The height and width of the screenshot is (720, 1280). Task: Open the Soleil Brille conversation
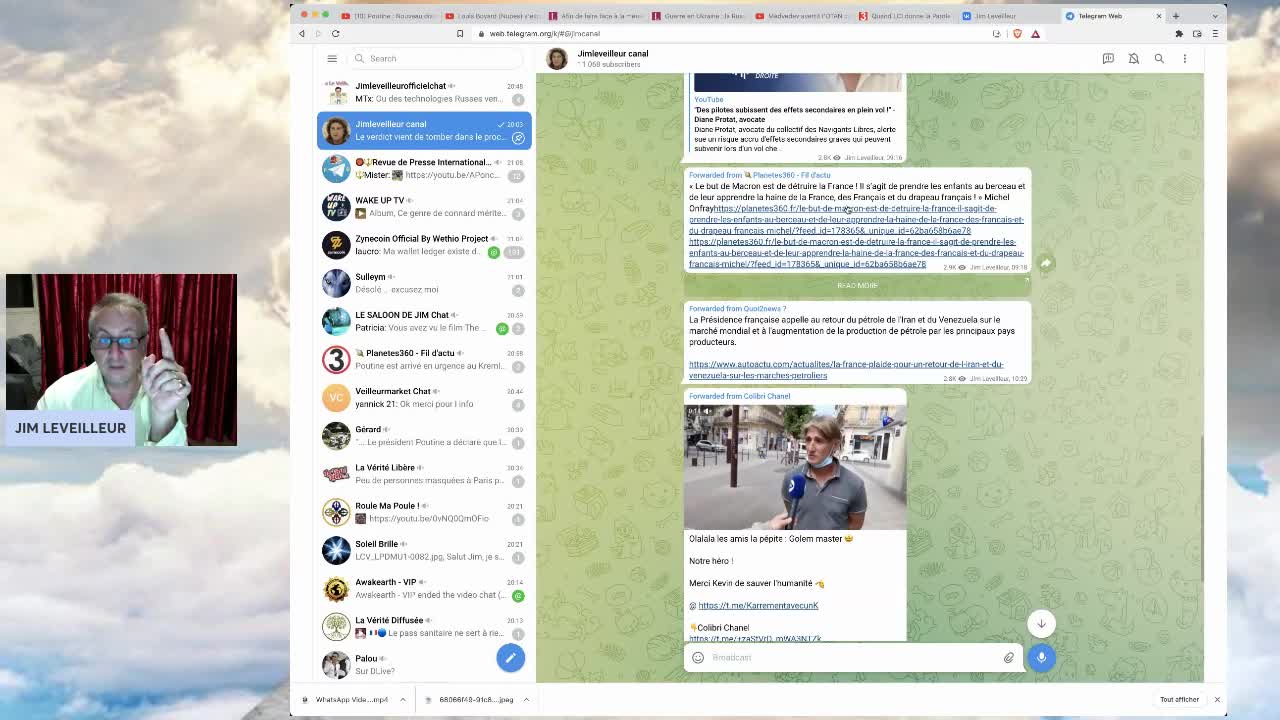pos(424,550)
